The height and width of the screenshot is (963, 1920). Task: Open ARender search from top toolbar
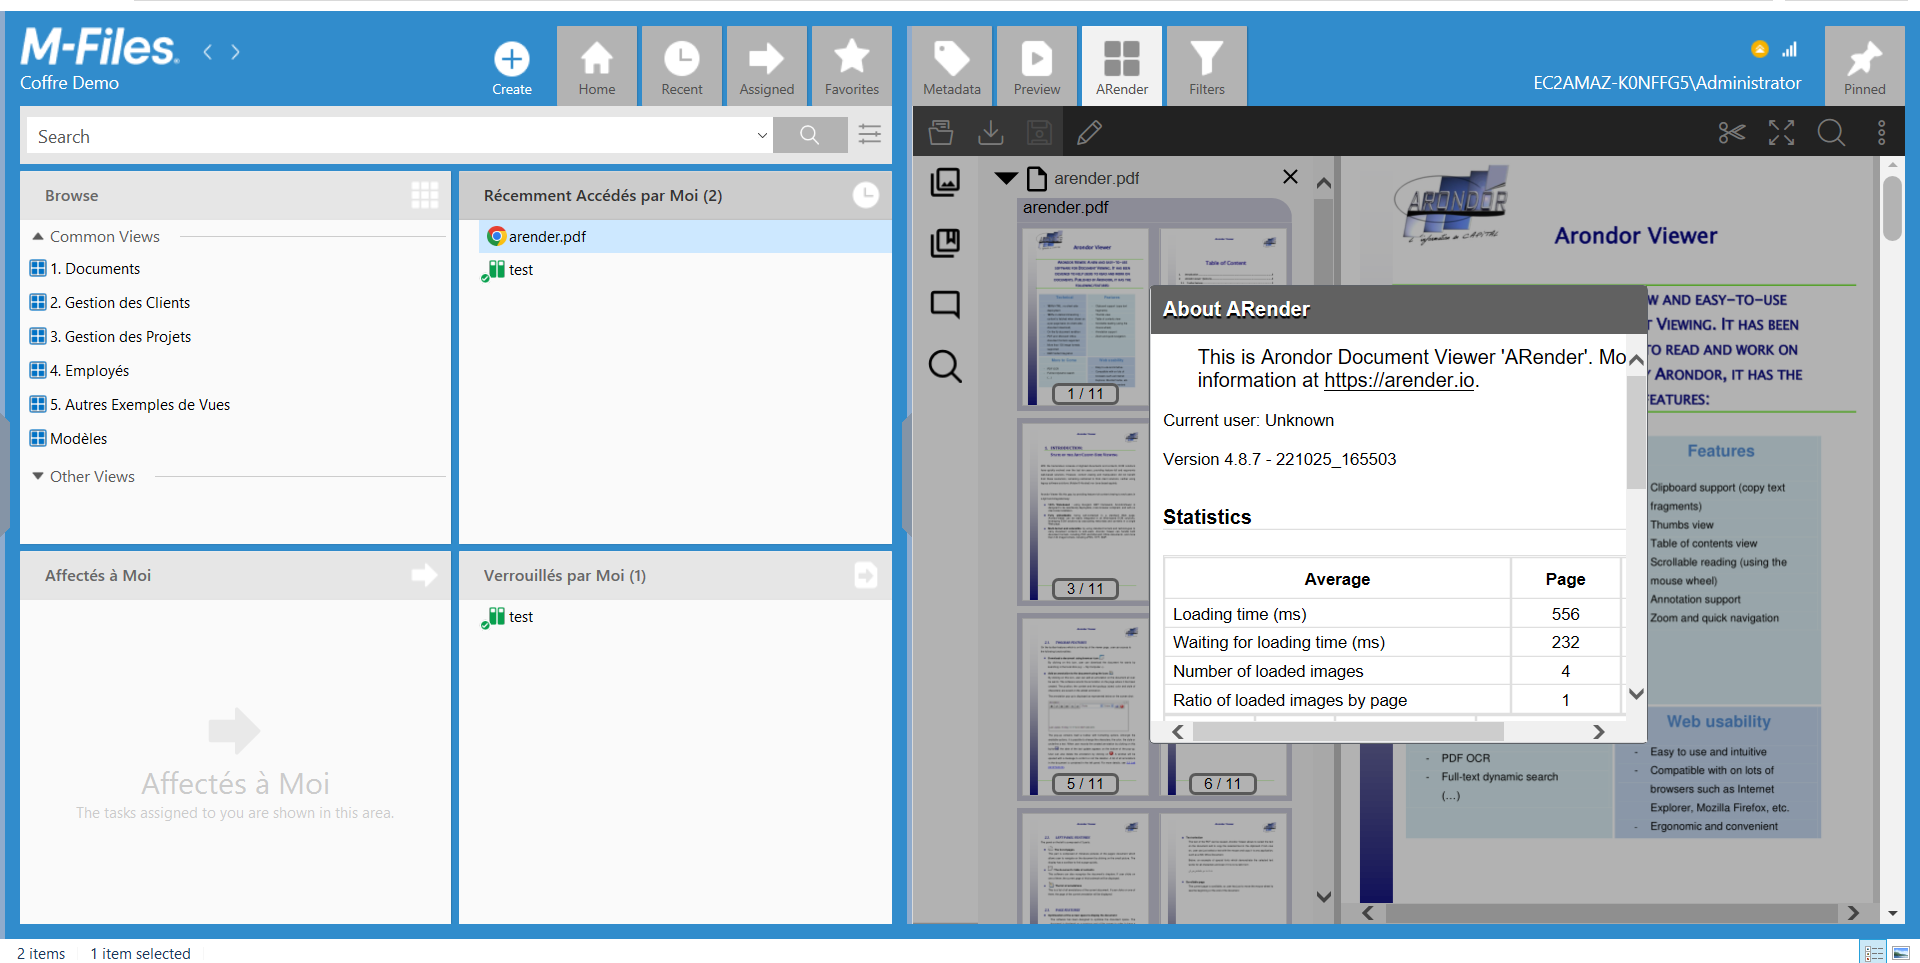coord(1831,132)
